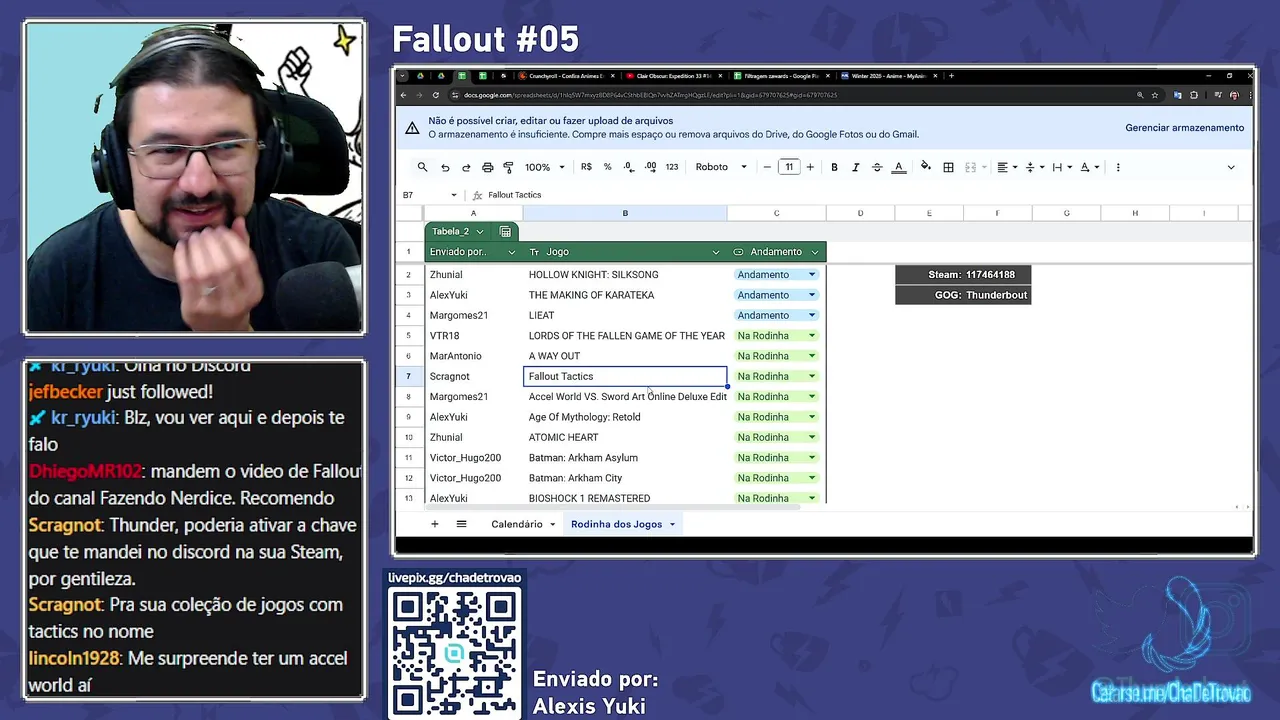Select the GOG: Thunderbout cell
Screen dimensions: 1280x720
click(962, 295)
